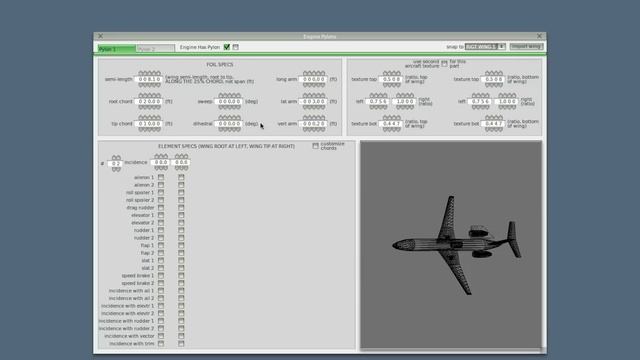640x360 pixels.
Task: Click the semi-length value field
Action: [149, 79]
